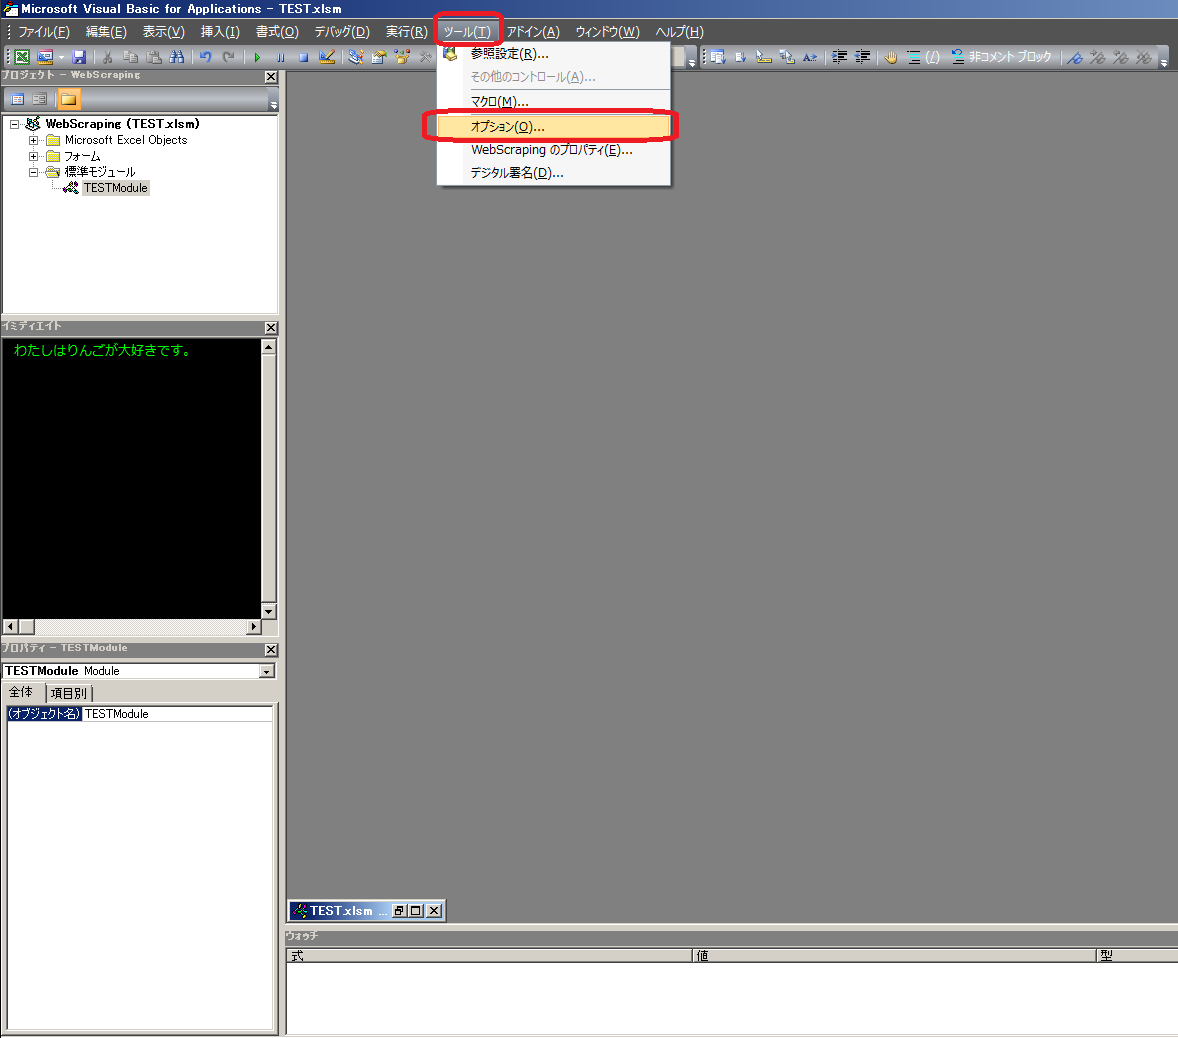Click the Save icon in the toolbar
The image size is (1178, 1038).
pos(79,57)
